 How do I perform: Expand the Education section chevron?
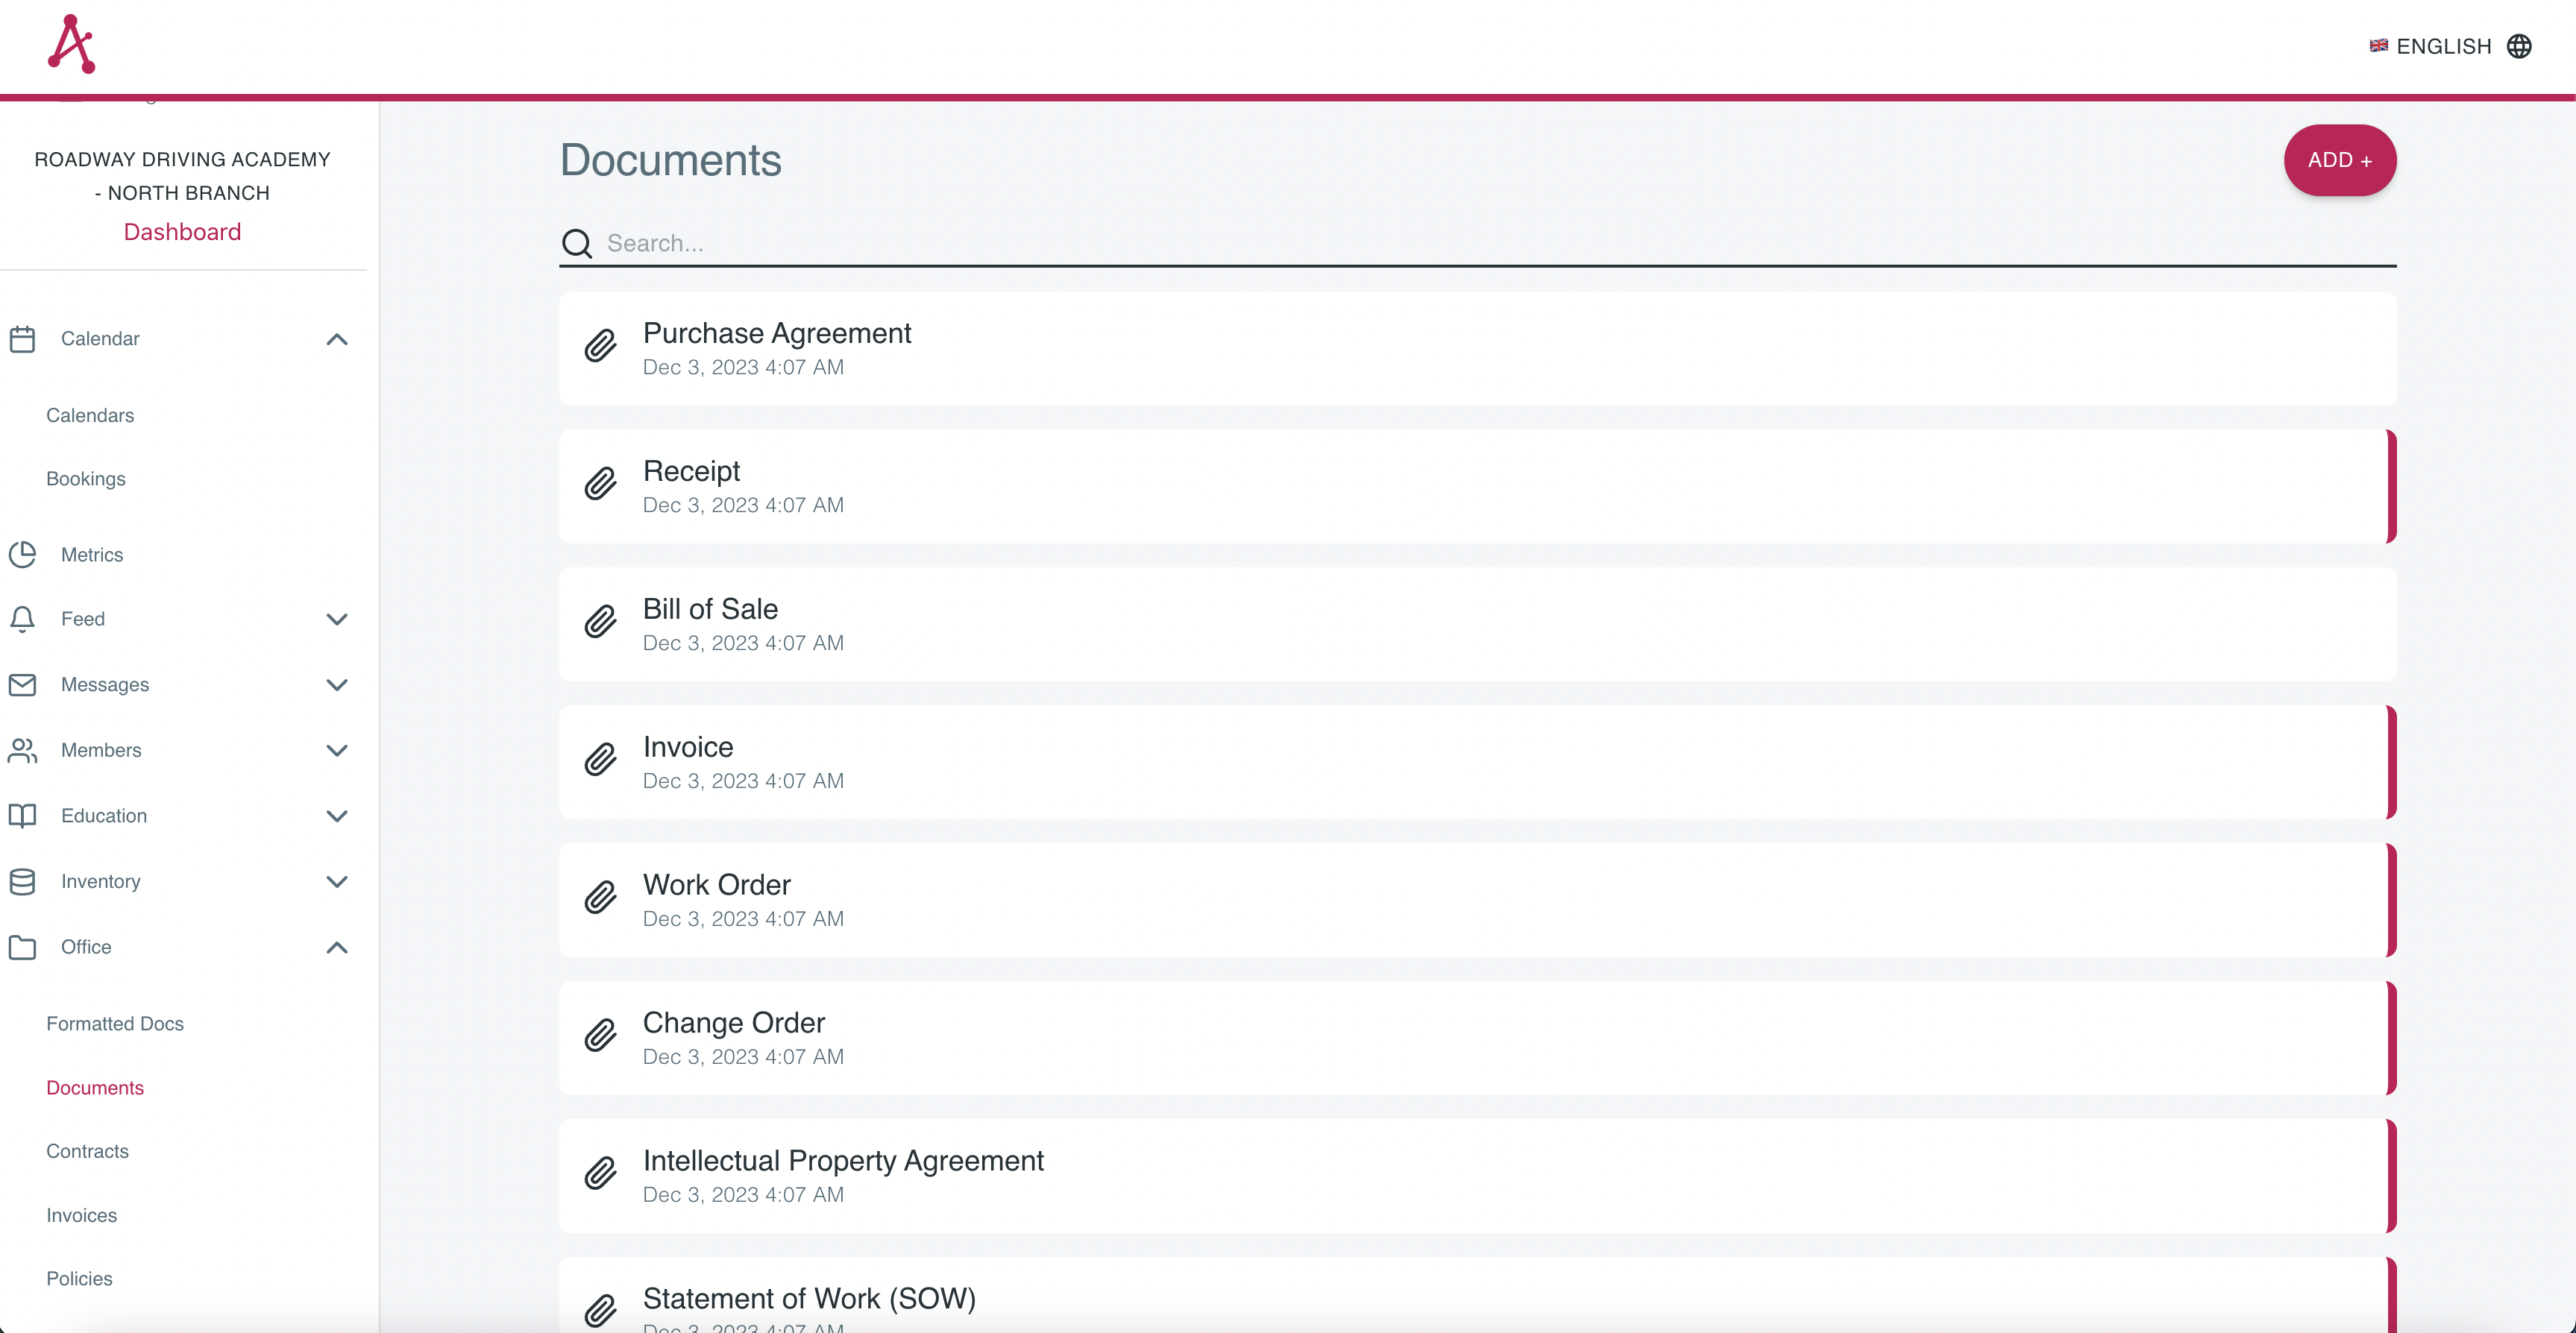coord(337,816)
